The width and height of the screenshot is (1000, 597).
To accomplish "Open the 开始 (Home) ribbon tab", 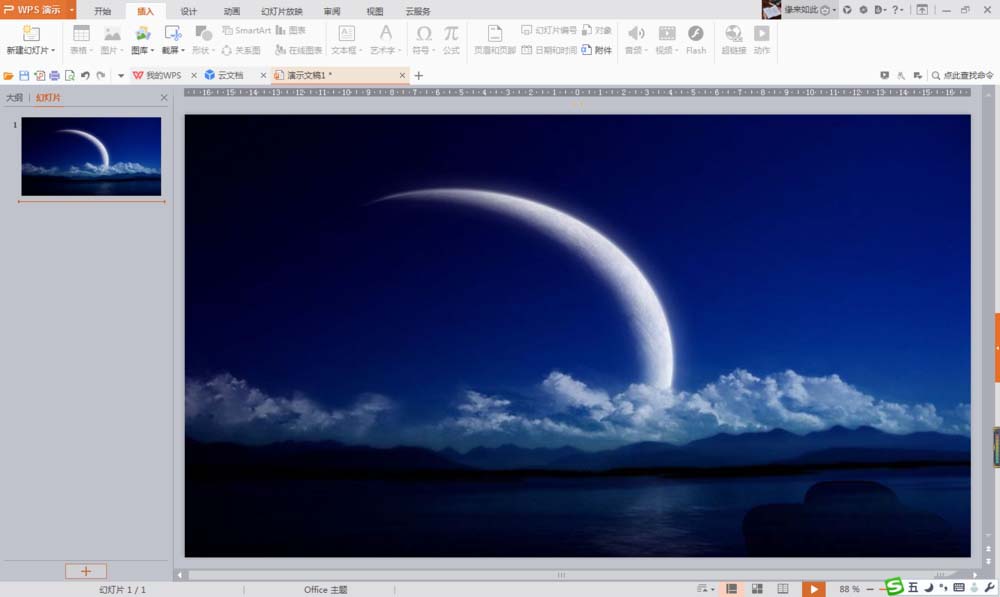I will (x=102, y=11).
